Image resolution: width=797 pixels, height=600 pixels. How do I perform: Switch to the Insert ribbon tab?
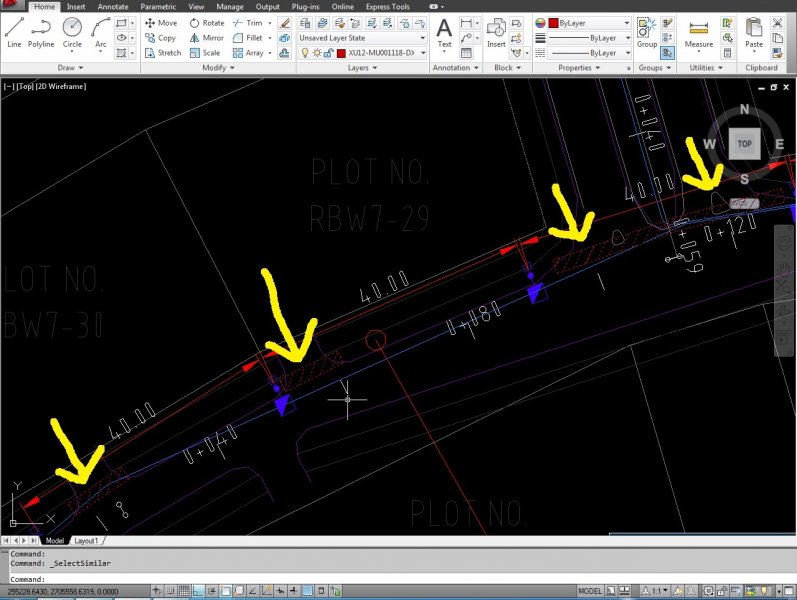click(76, 7)
